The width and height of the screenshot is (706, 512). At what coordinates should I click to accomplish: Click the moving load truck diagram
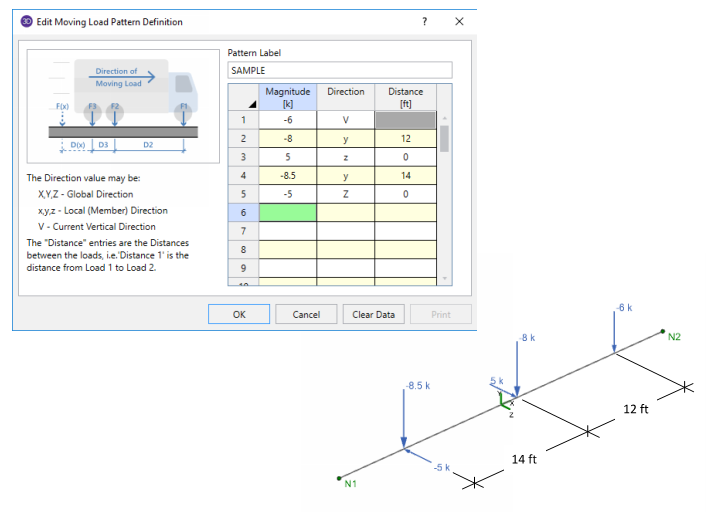(x=121, y=107)
